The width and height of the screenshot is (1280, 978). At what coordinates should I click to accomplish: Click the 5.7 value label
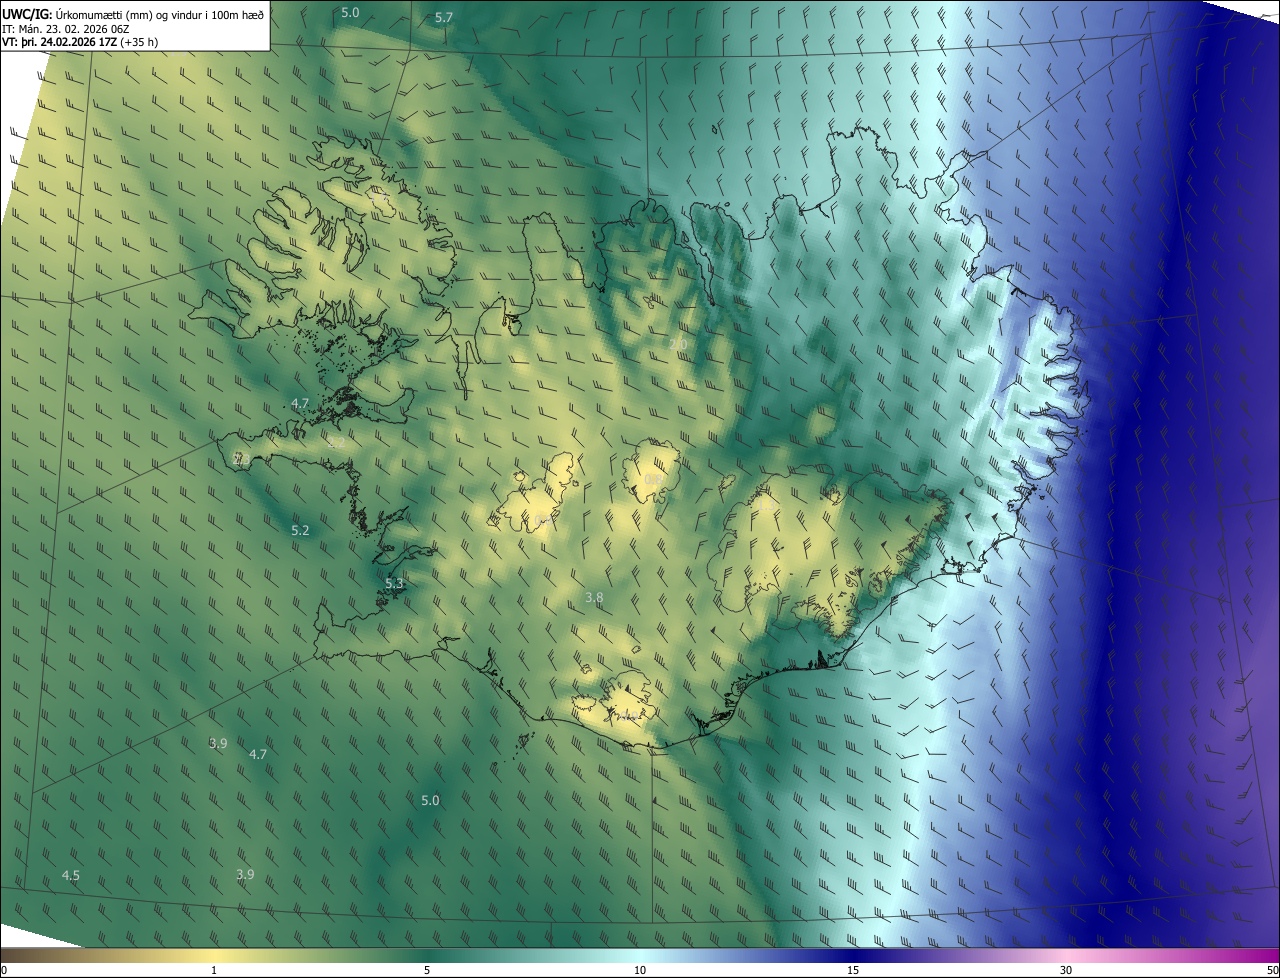444,18
